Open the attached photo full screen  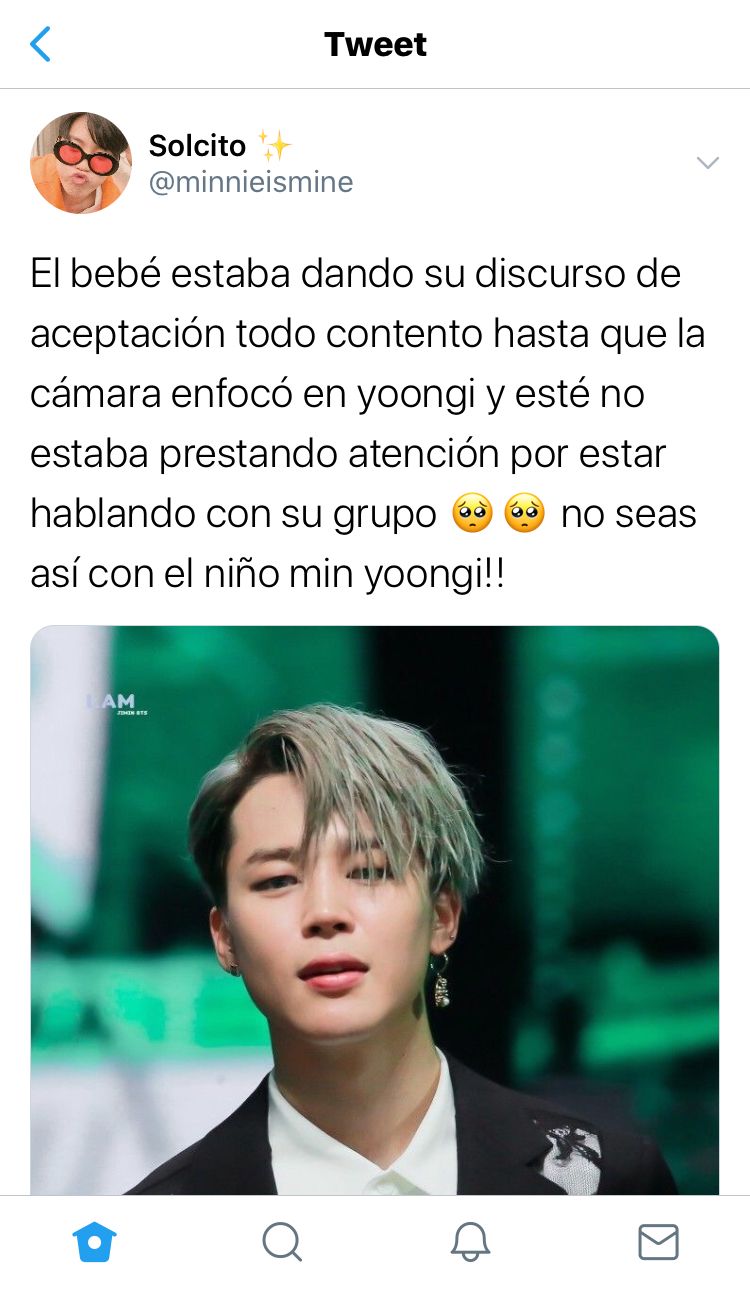pos(375,910)
